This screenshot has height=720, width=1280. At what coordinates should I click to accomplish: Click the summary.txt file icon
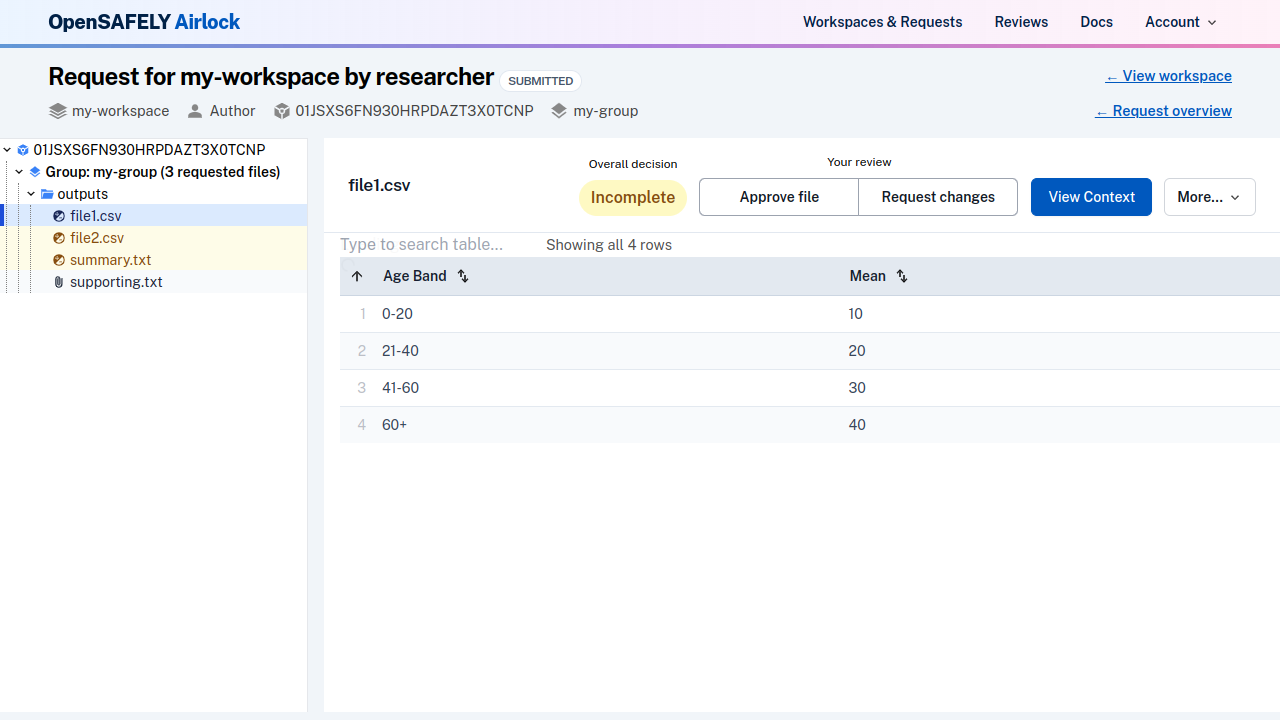pos(59,260)
